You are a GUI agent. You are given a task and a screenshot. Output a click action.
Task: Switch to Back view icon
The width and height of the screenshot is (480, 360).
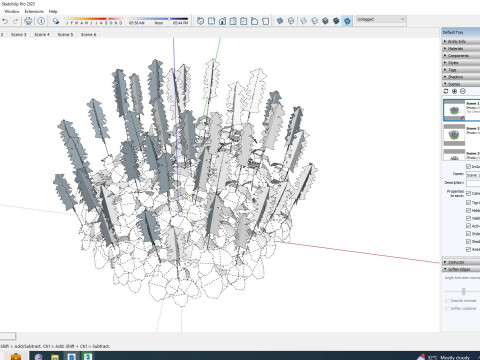point(244,21)
